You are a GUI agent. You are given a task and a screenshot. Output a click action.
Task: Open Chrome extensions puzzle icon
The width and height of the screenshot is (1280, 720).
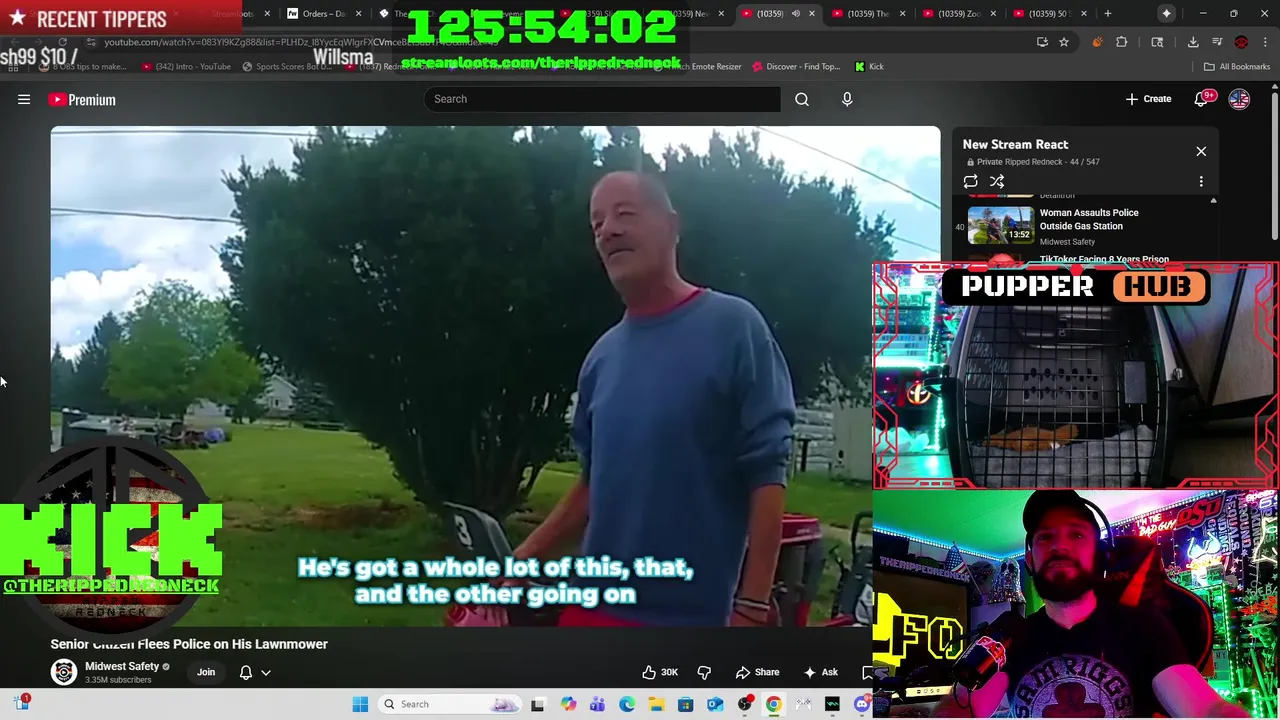point(1121,42)
